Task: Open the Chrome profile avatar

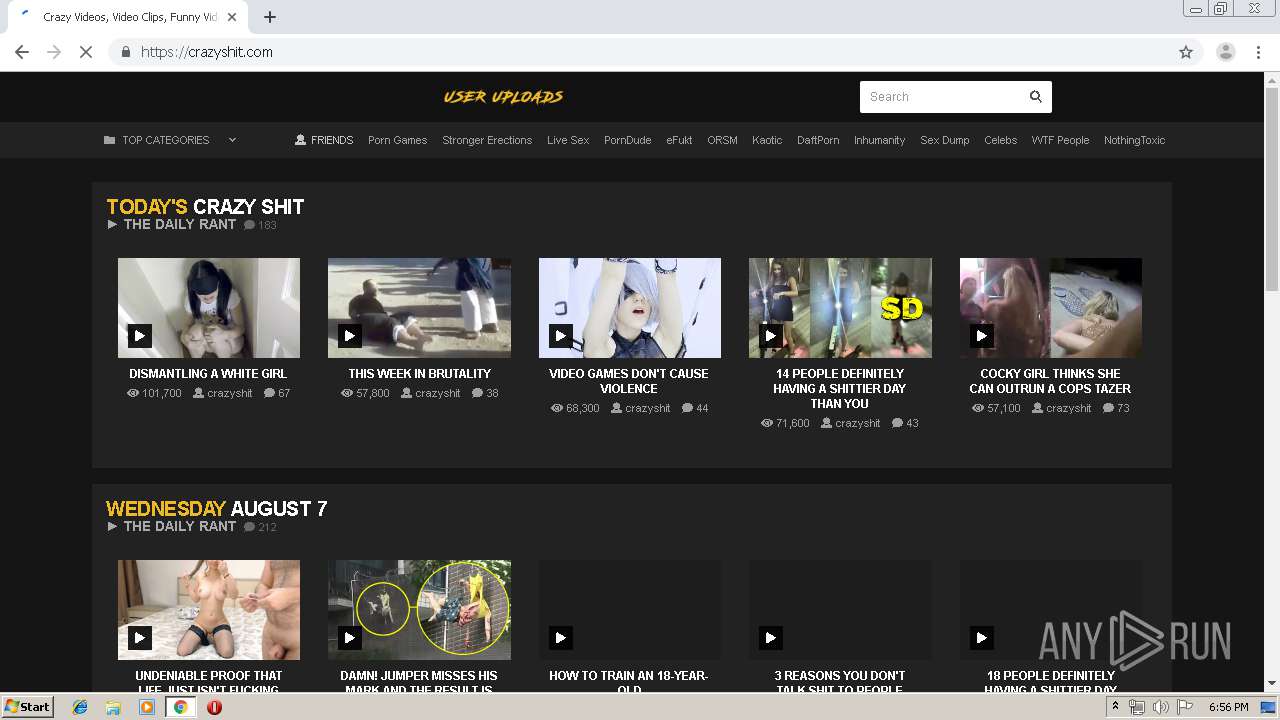Action: [x=1225, y=52]
